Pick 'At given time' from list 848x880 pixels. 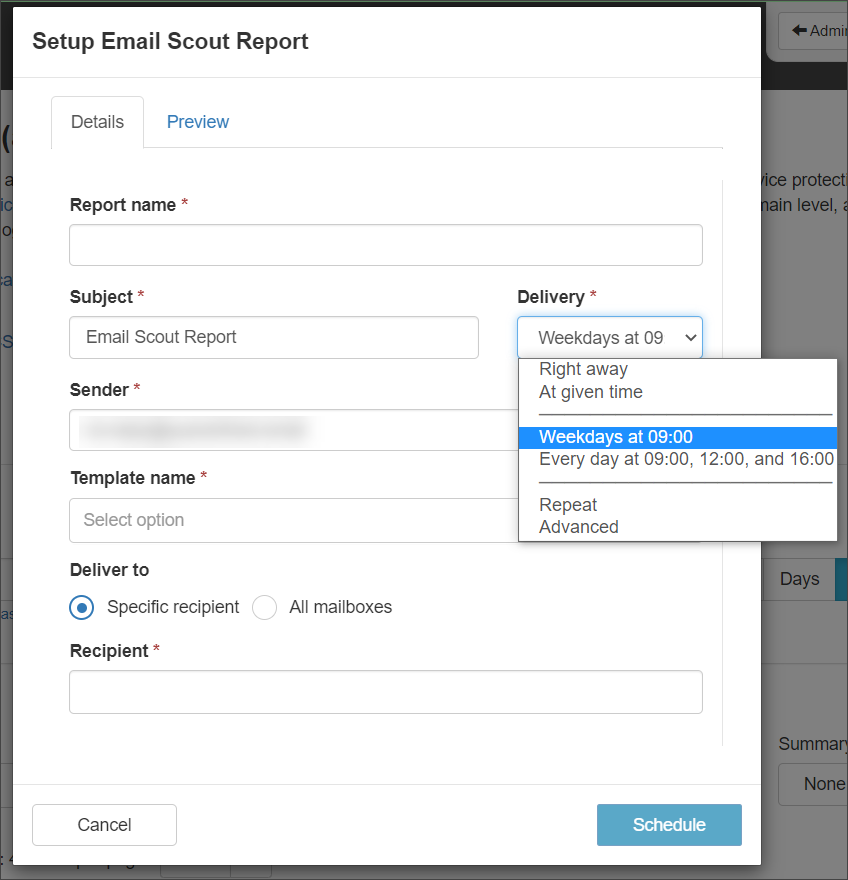click(x=590, y=392)
